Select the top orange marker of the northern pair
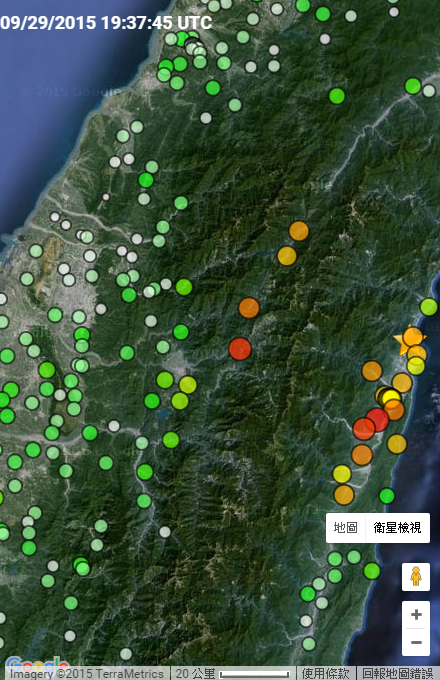Viewport: 440px width, 680px height. tap(299, 231)
